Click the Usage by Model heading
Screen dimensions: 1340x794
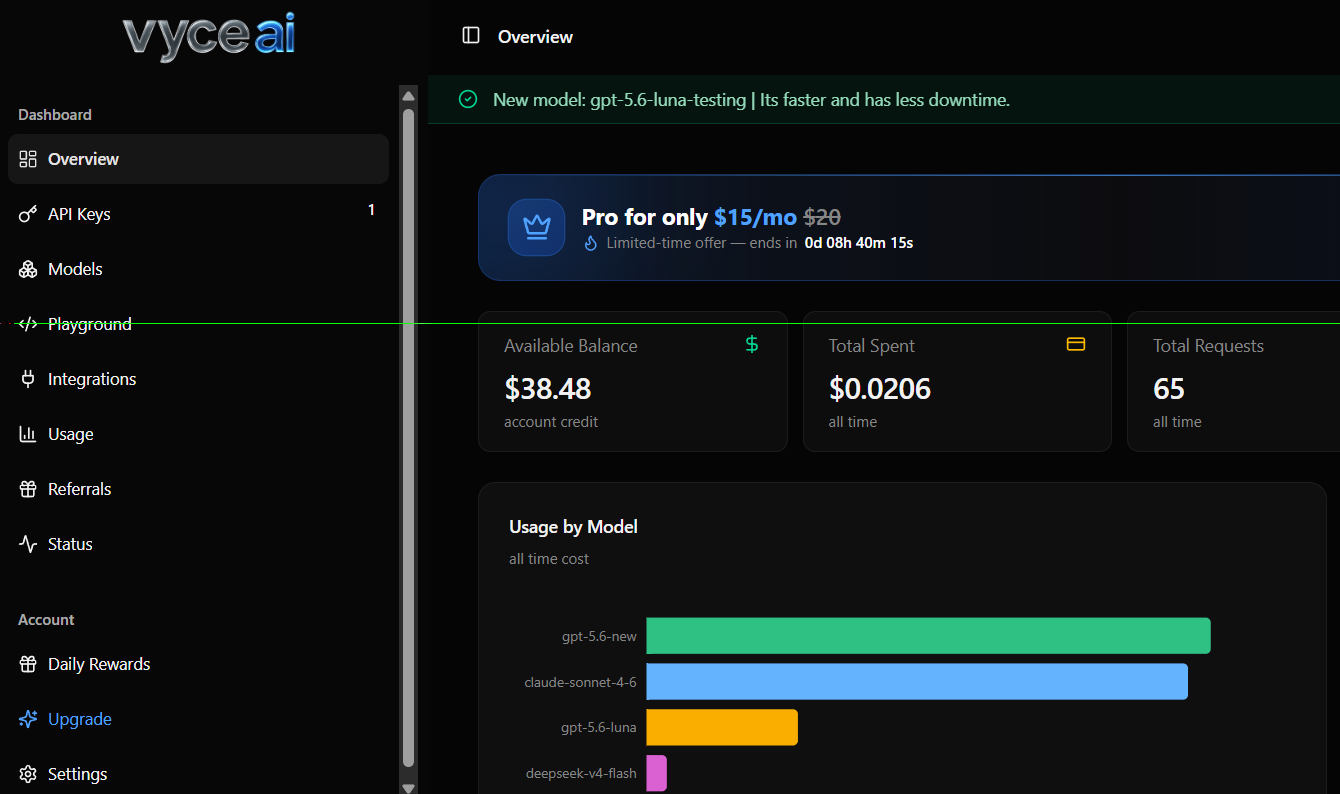pos(573,527)
